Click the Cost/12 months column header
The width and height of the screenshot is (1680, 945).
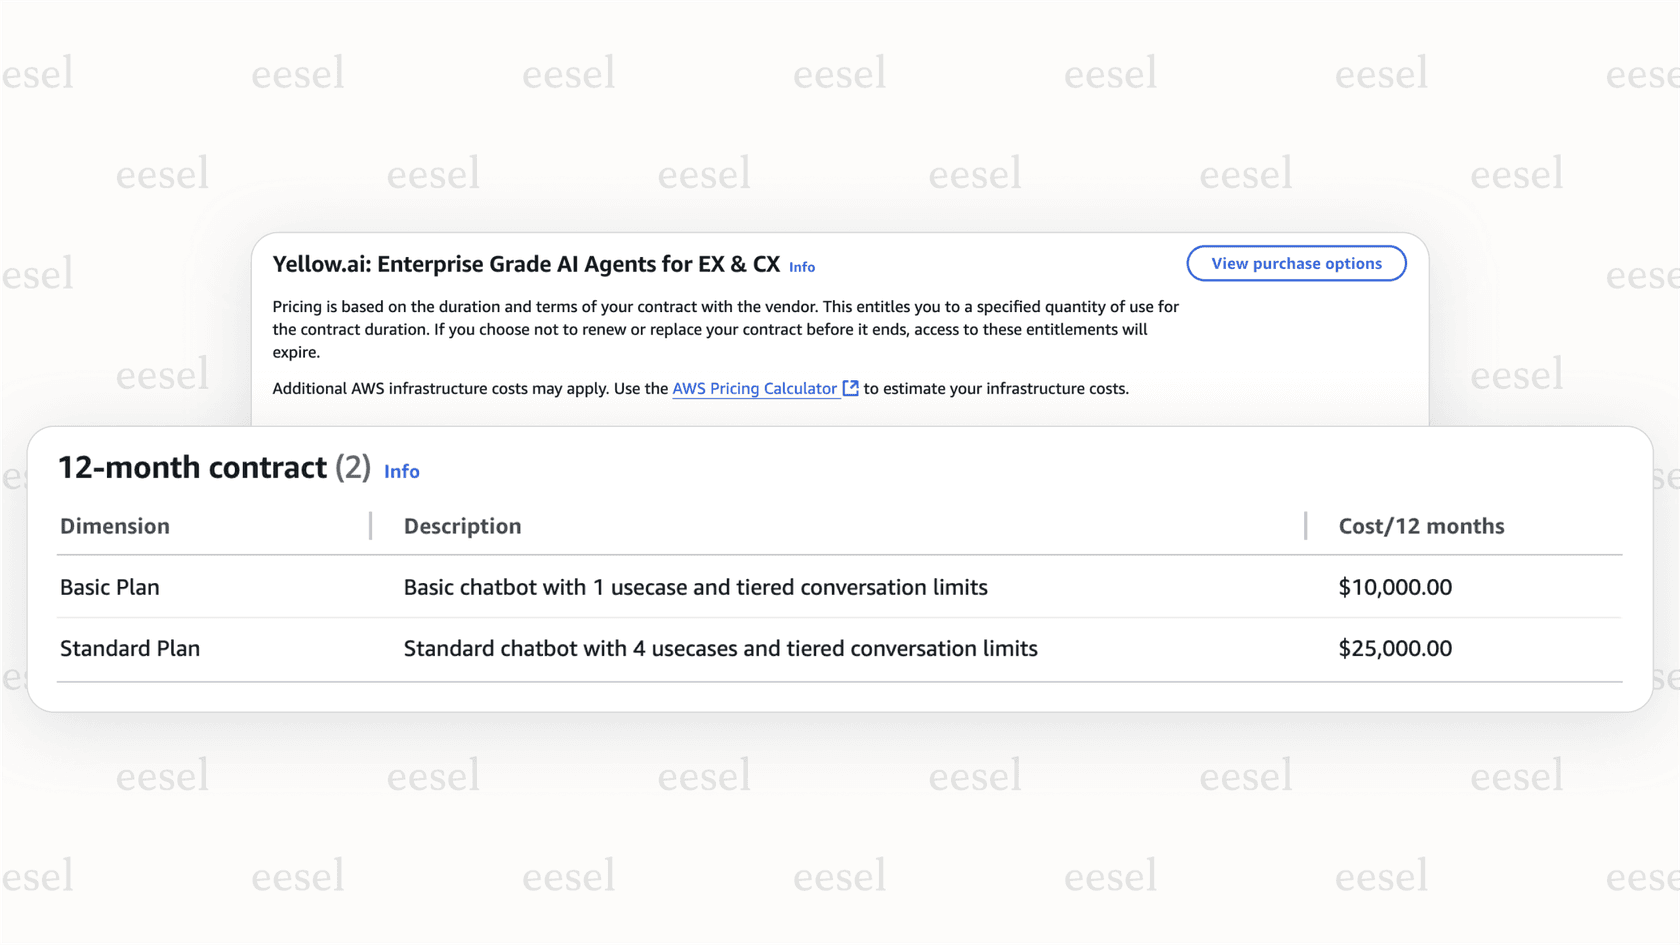[x=1421, y=525]
